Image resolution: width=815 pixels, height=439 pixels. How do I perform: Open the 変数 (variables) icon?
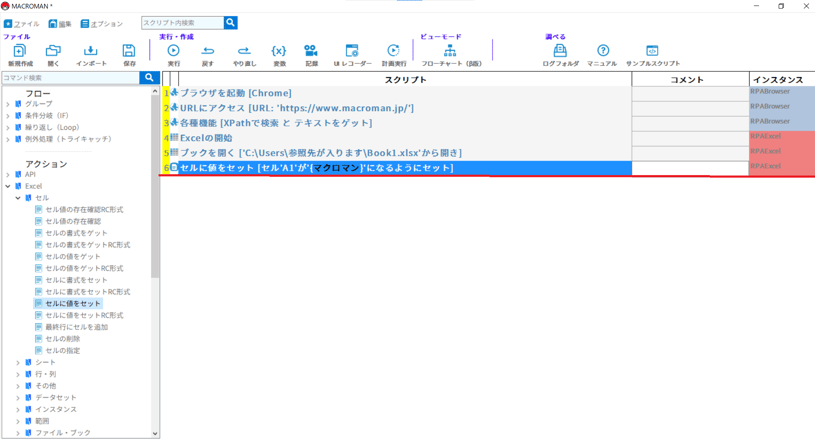(279, 50)
